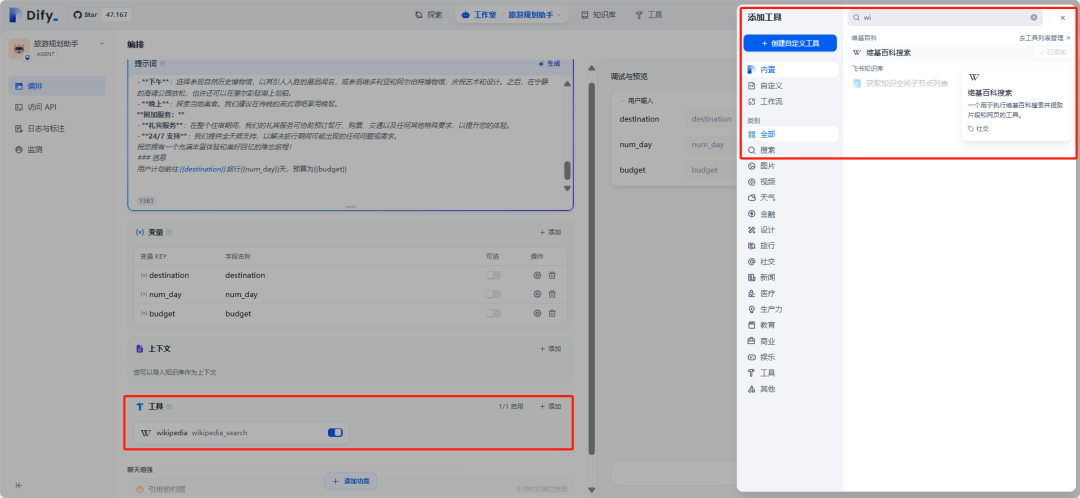This screenshot has width=1080, height=498.
Task: Select 编排 in left sidebar
Action: pos(57,86)
